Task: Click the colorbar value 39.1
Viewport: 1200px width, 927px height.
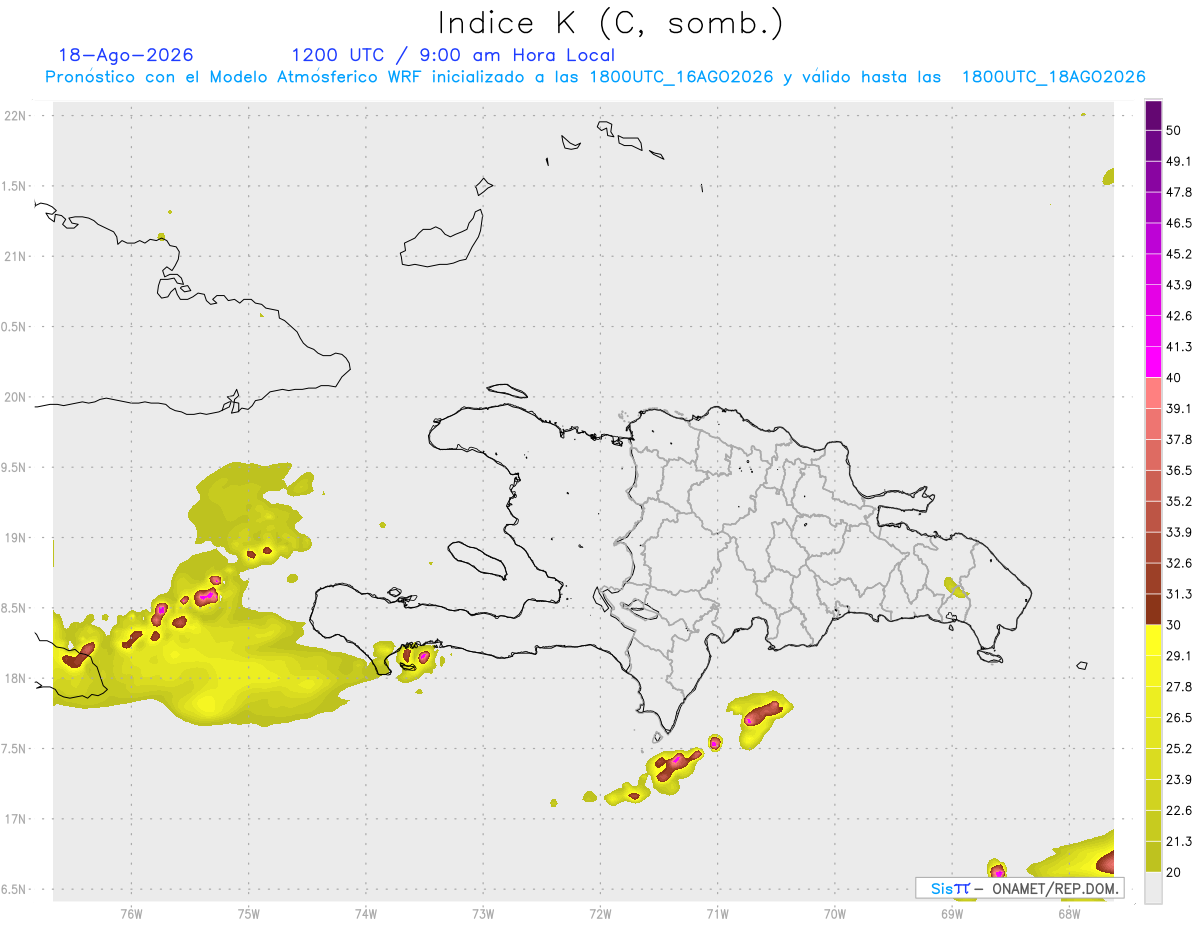Action: tap(1179, 409)
